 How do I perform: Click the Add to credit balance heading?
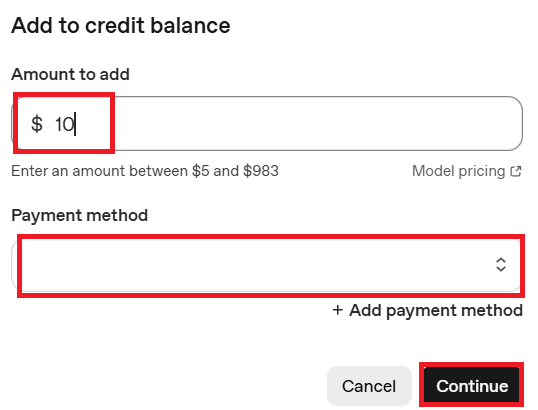[121, 26]
